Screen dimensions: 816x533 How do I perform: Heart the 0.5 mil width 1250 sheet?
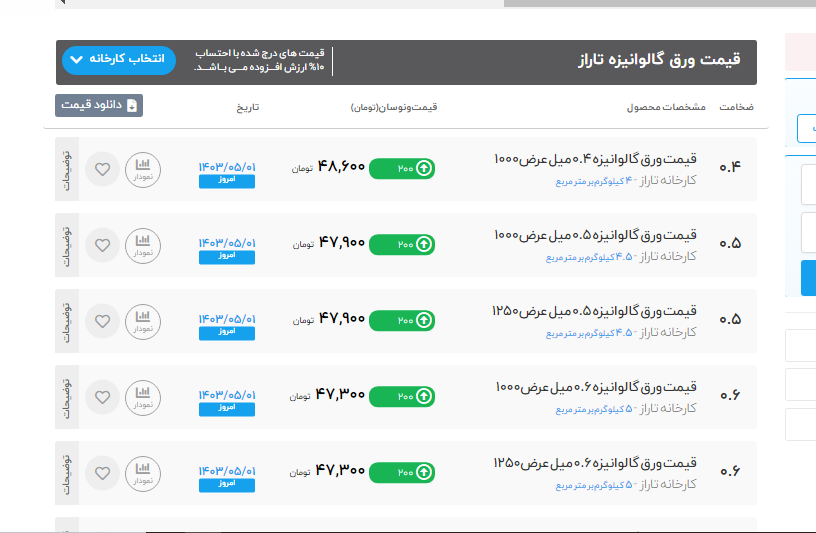[102, 320]
